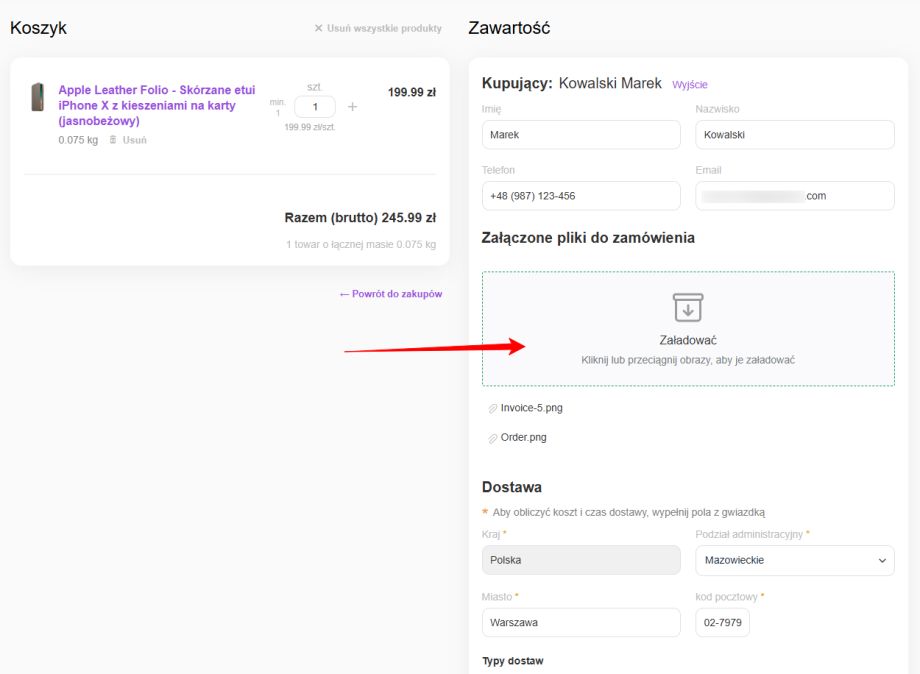The image size is (920, 674).
Task: Click the paperclip icon beside Order.png
Action: point(492,438)
